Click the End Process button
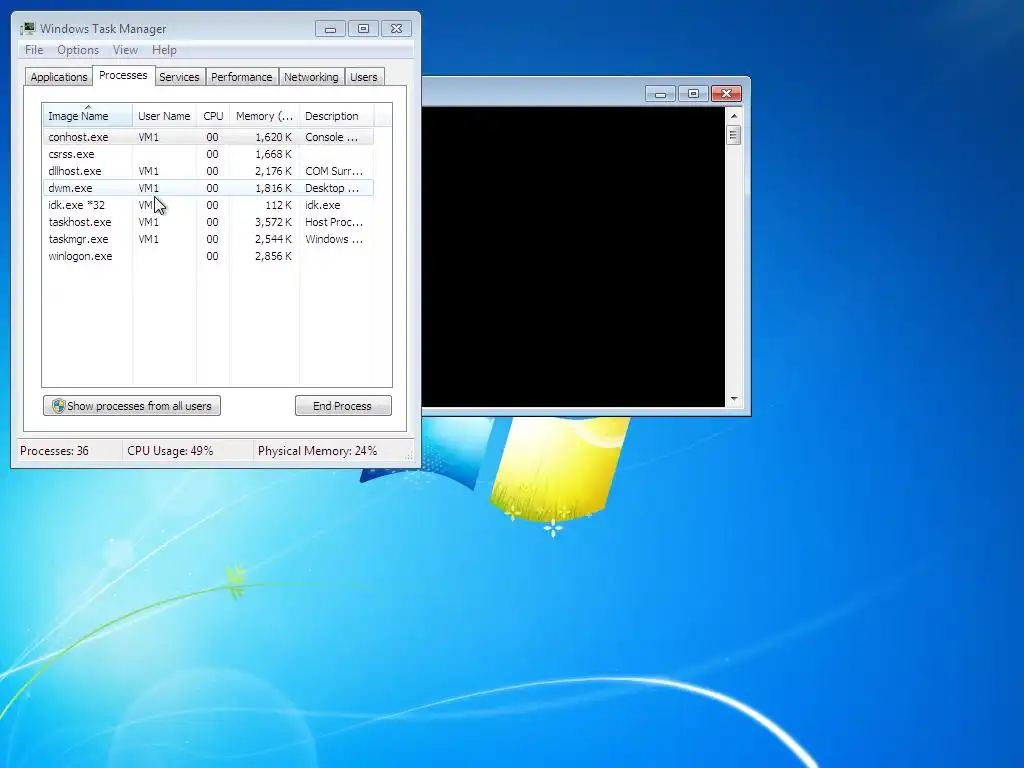Viewport: 1024px width, 768px height. pos(343,406)
